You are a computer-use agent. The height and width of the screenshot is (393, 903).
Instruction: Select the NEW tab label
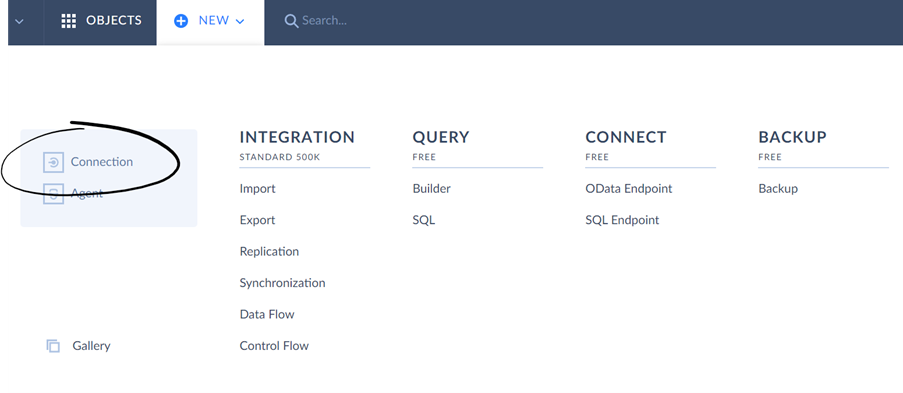(x=214, y=21)
